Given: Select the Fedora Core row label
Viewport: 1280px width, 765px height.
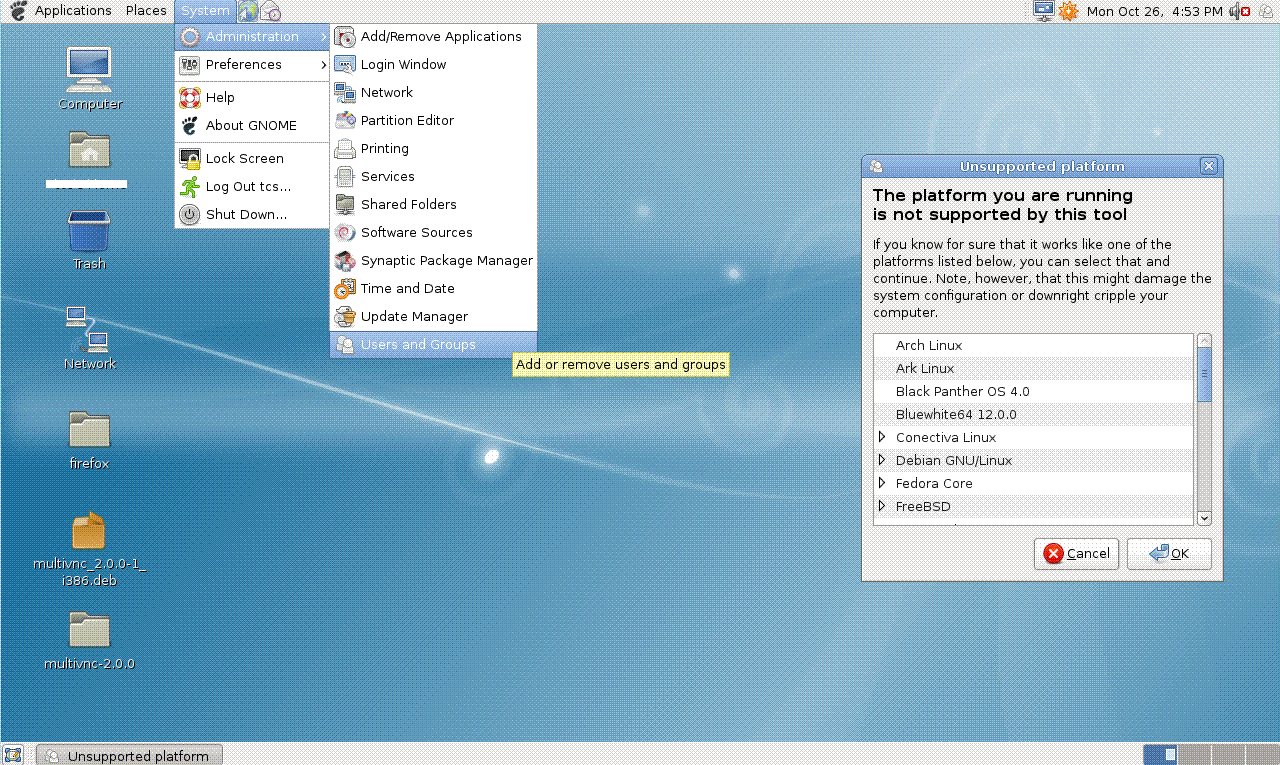Looking at the screenshot, I should [934, 484].
